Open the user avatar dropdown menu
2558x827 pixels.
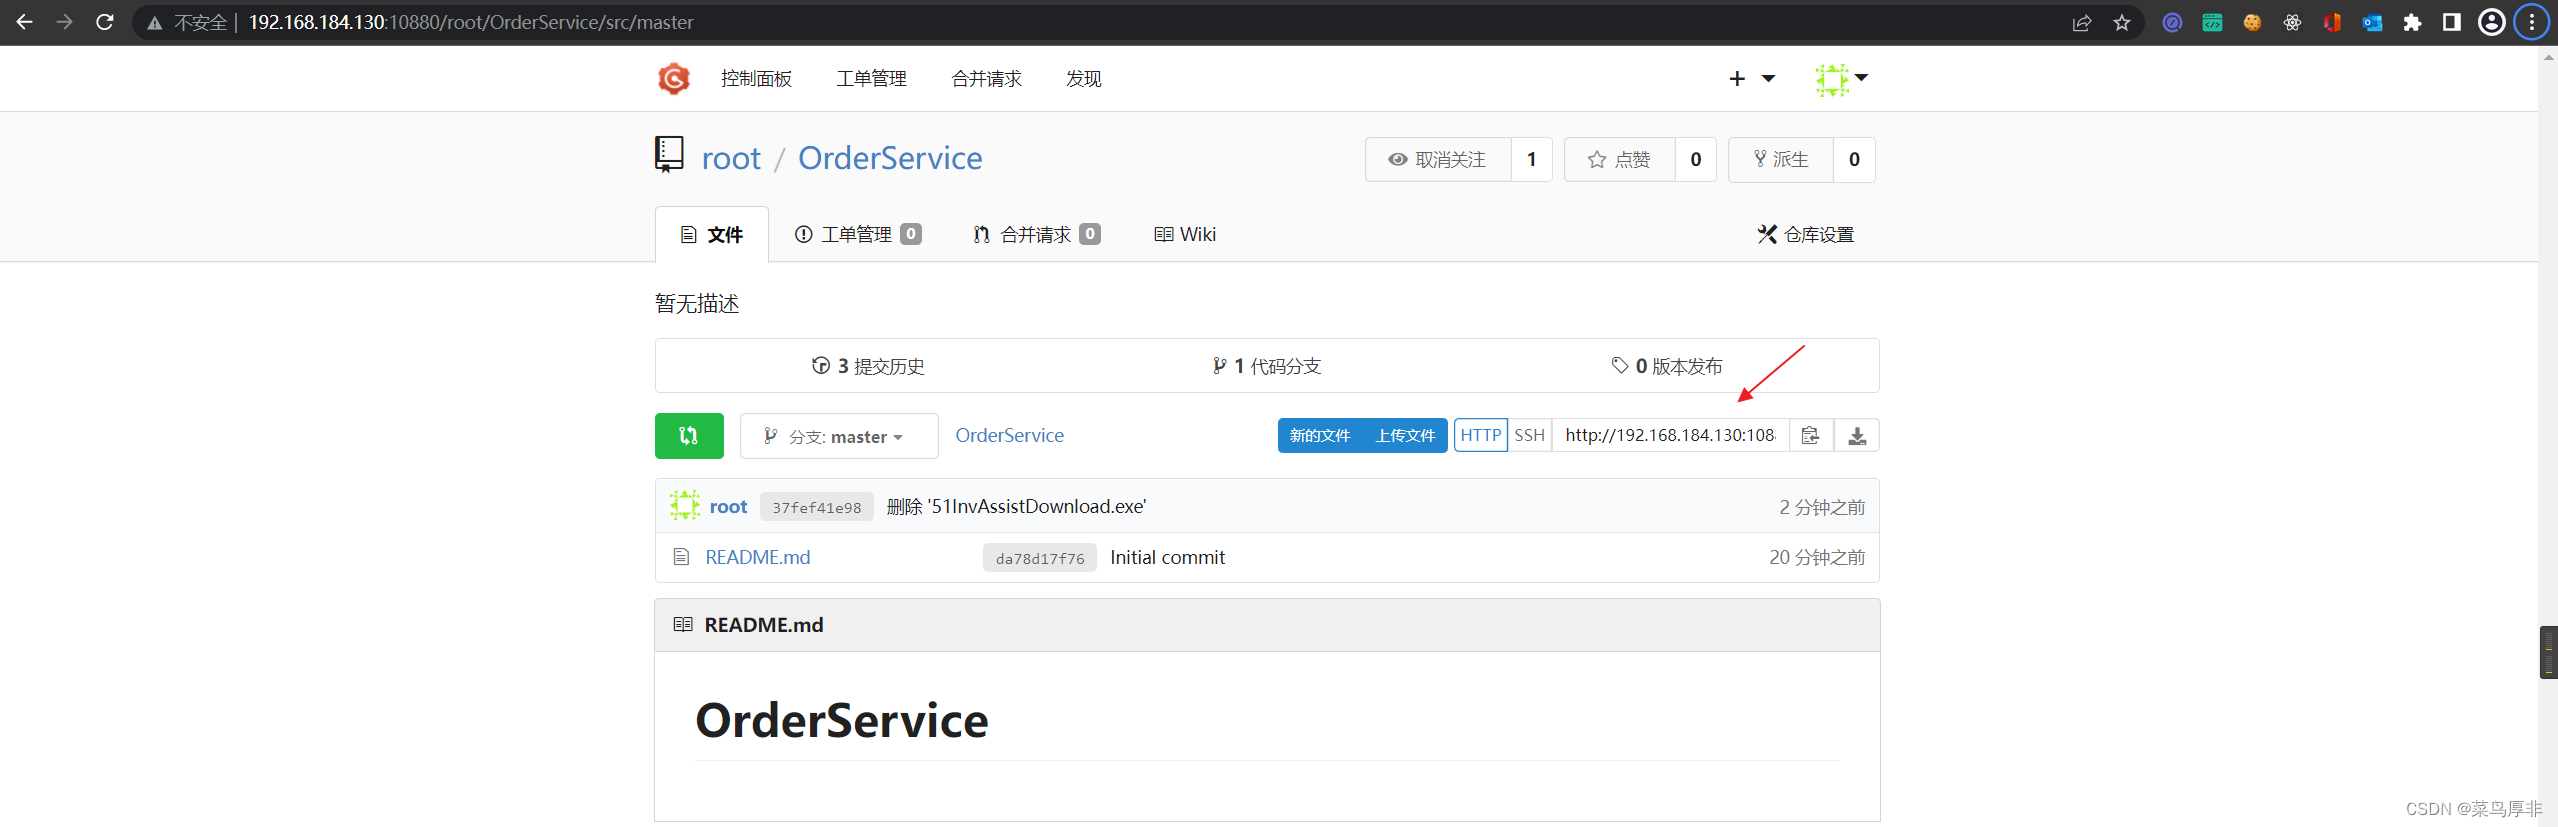[1842, 78]
